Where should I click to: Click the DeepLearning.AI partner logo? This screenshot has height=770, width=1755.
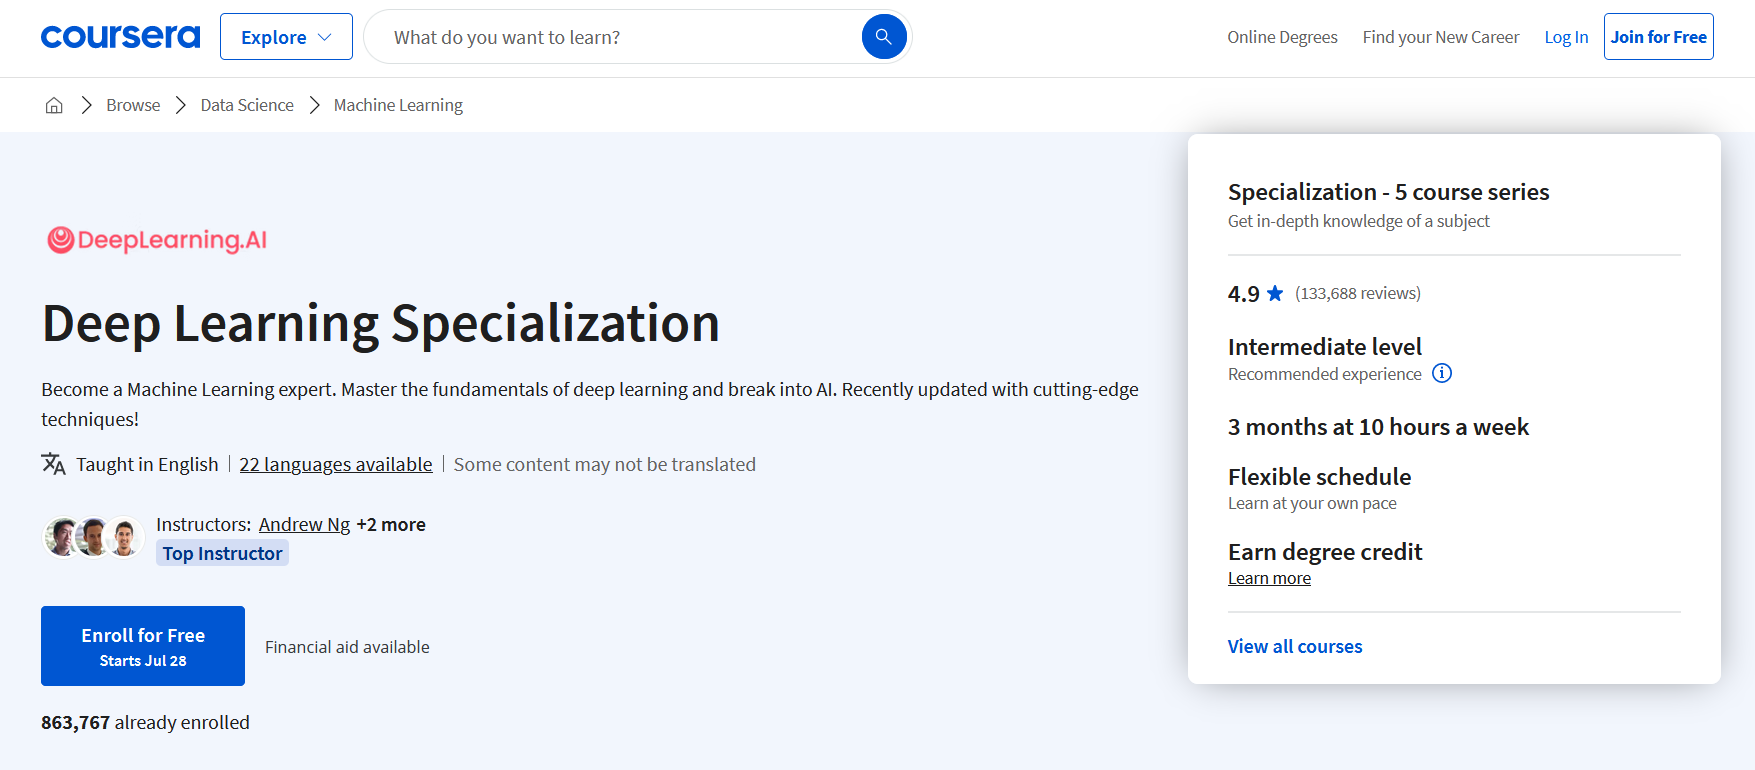click(157, 240)
